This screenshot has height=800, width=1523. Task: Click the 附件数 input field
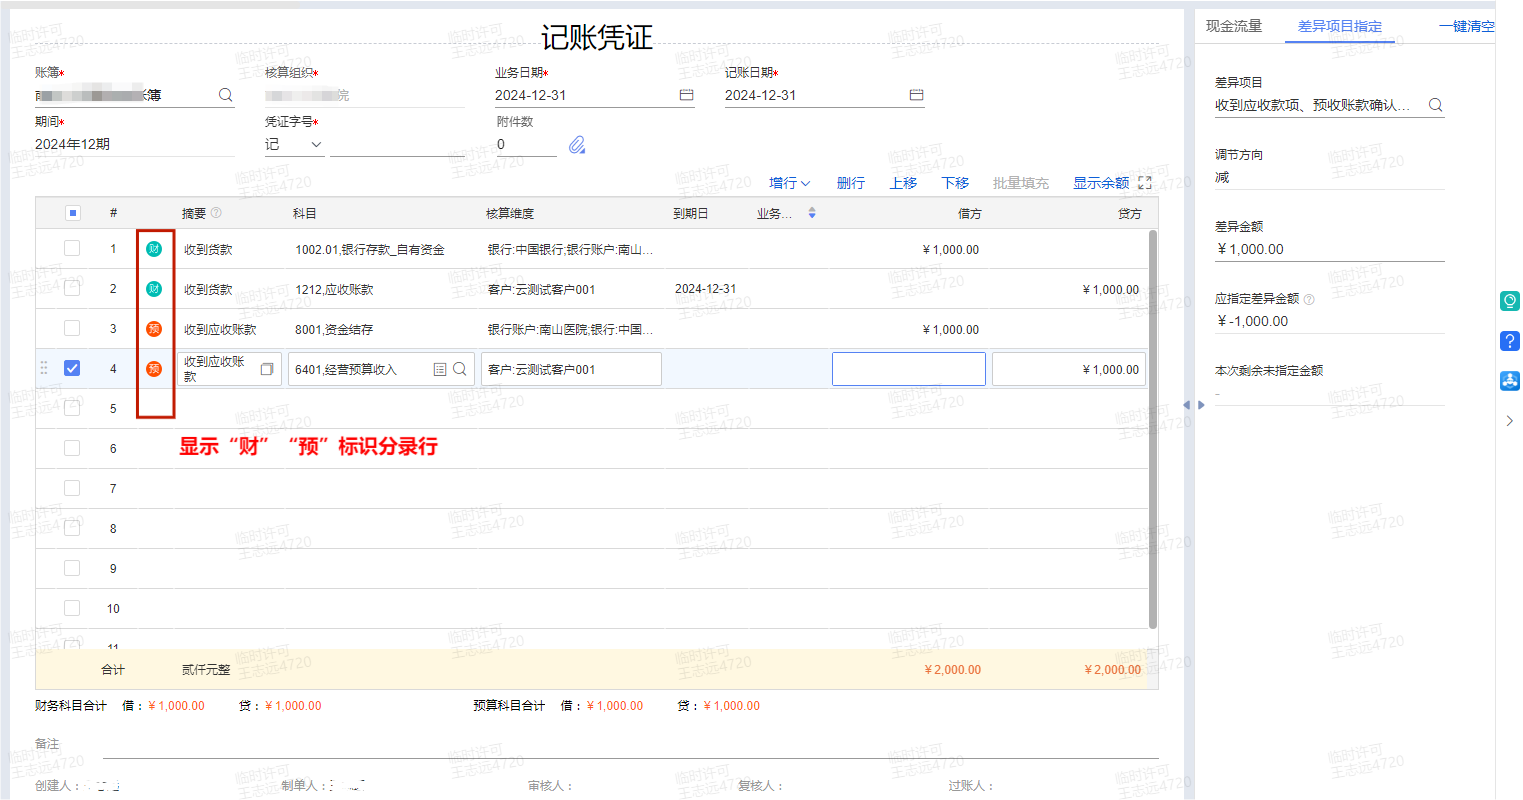pyautogui.click(x=526, y=145)
